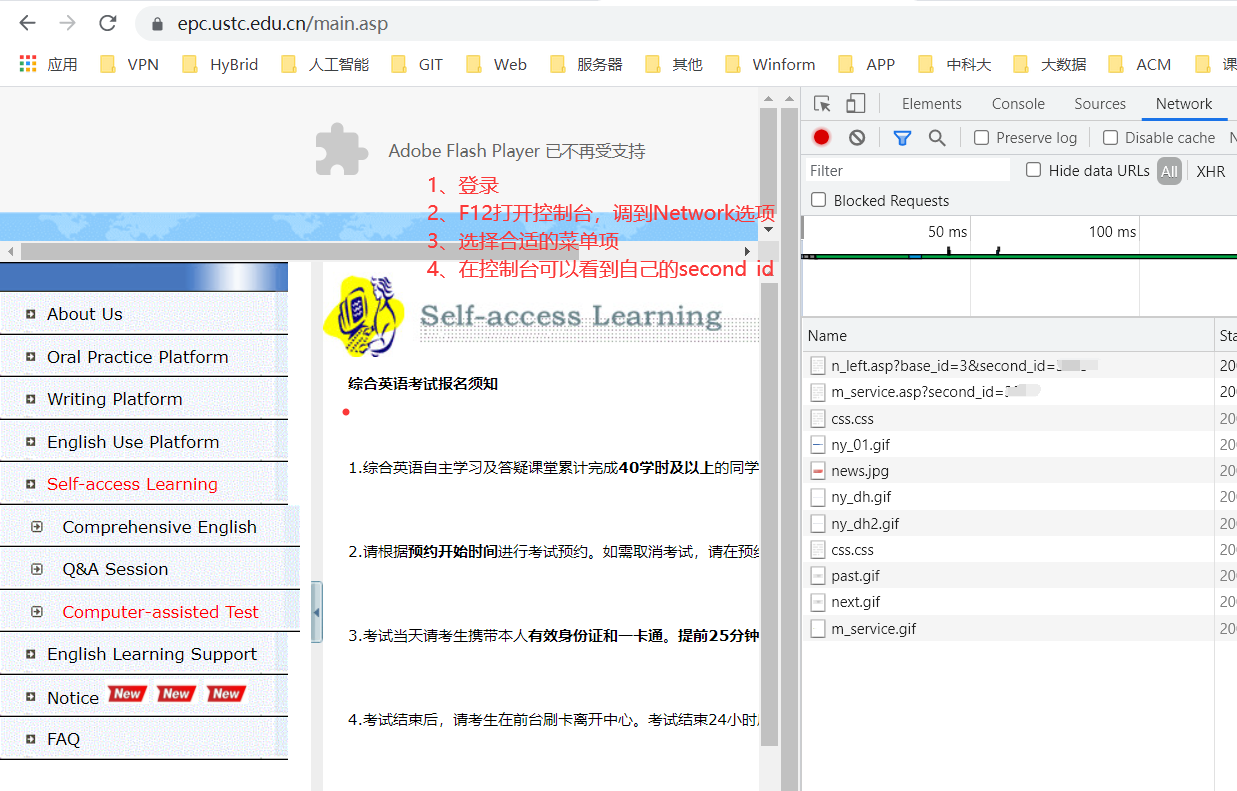The height and width of the screenshot is (791, 1237).
Task: Select the inspect element tool in DevTools
Action: (822, 103)
